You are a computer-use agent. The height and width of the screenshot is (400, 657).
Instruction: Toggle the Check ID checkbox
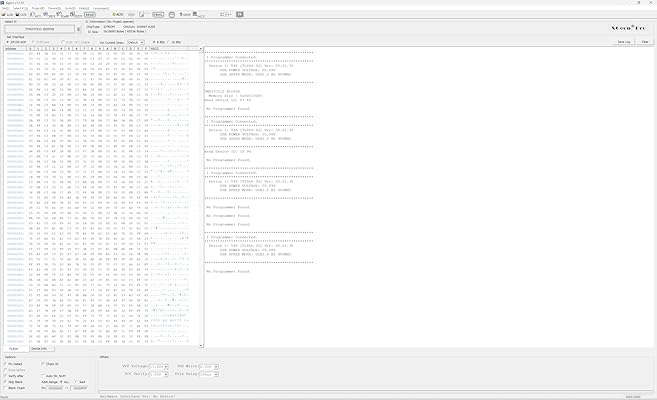pos(43,364)
